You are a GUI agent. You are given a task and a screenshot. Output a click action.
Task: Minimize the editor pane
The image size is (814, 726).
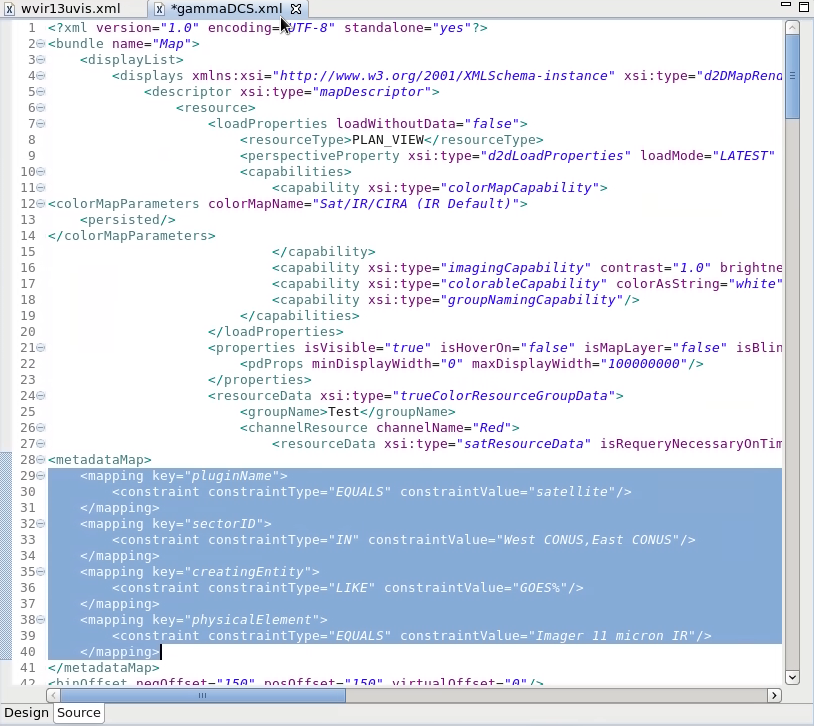pos(786,5)
